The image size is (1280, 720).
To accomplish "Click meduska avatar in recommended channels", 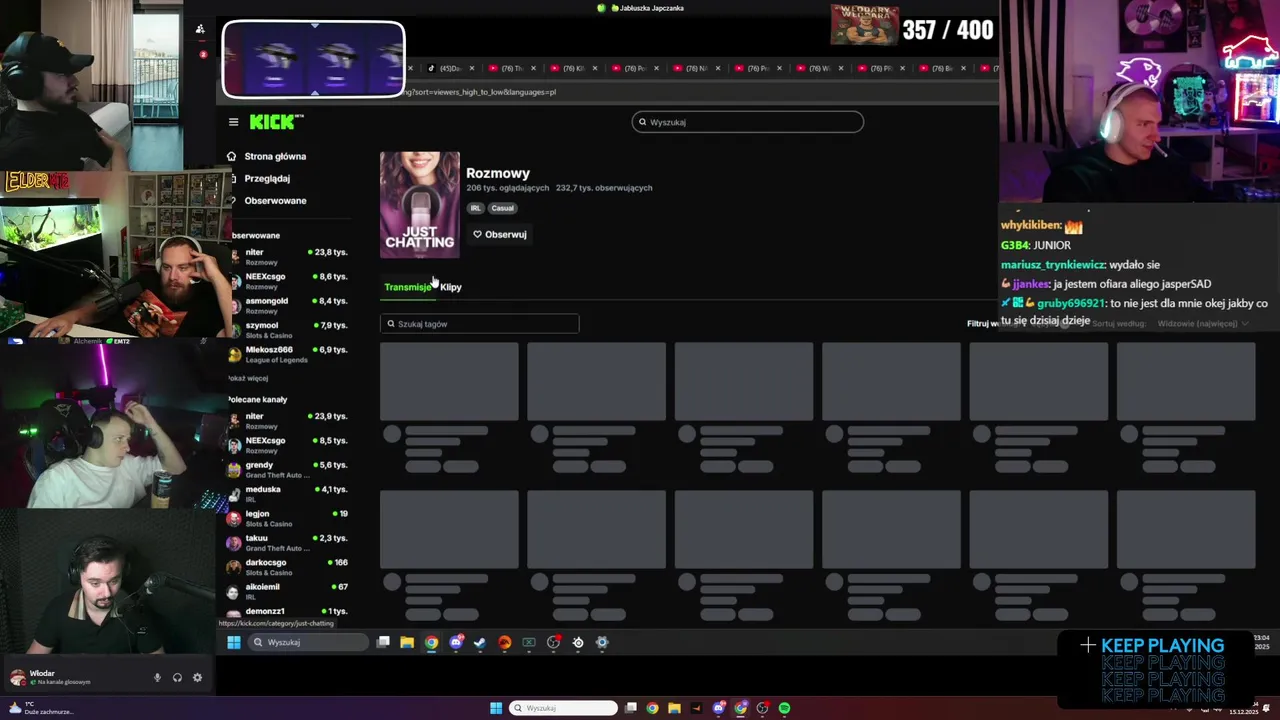I will [234, 493].
